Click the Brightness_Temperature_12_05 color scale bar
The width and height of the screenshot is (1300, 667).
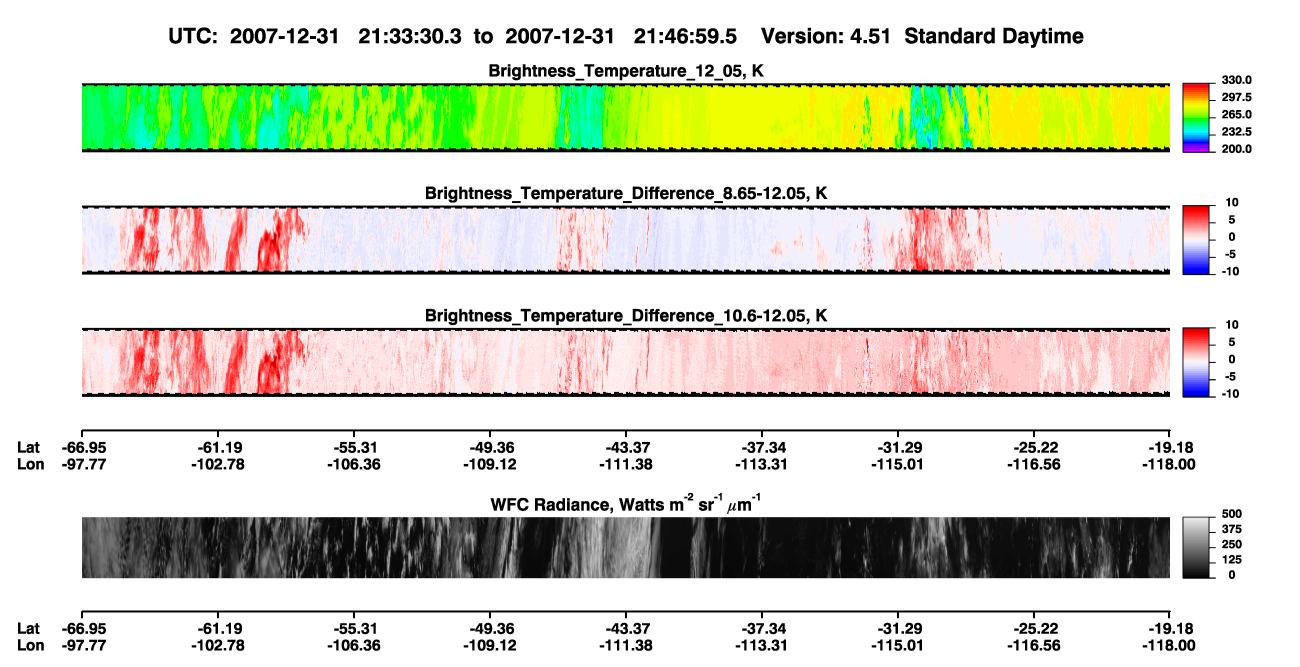(1196, 116)
